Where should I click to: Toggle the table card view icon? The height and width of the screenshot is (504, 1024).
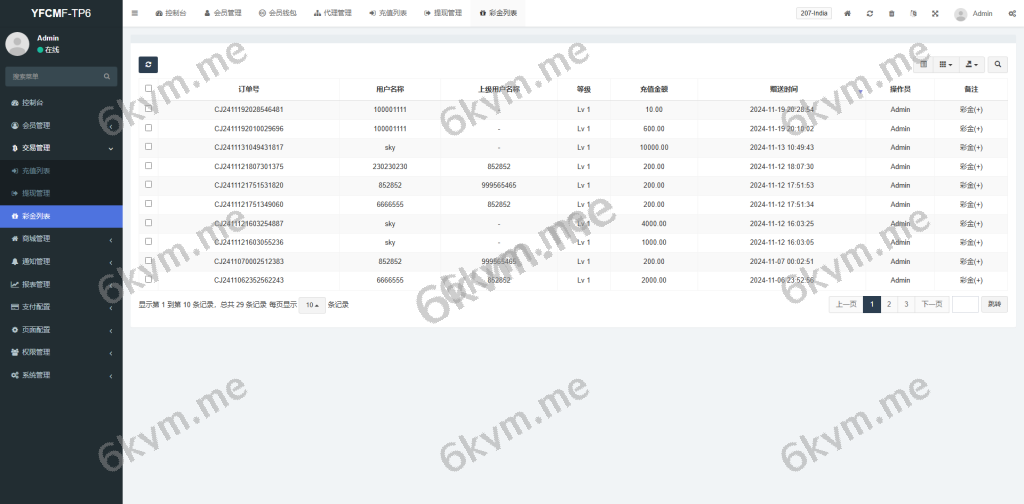(923, 64)
